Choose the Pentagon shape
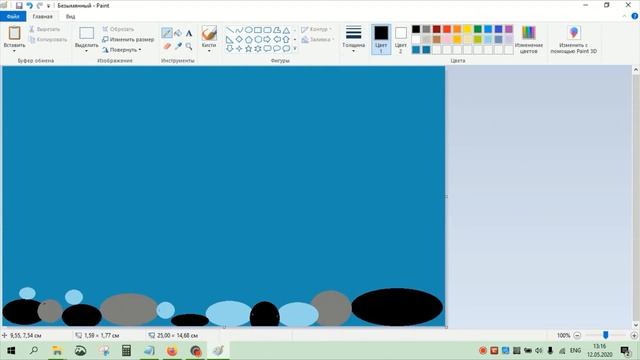The width and height of the screenshot is (640, 360). 249,40
